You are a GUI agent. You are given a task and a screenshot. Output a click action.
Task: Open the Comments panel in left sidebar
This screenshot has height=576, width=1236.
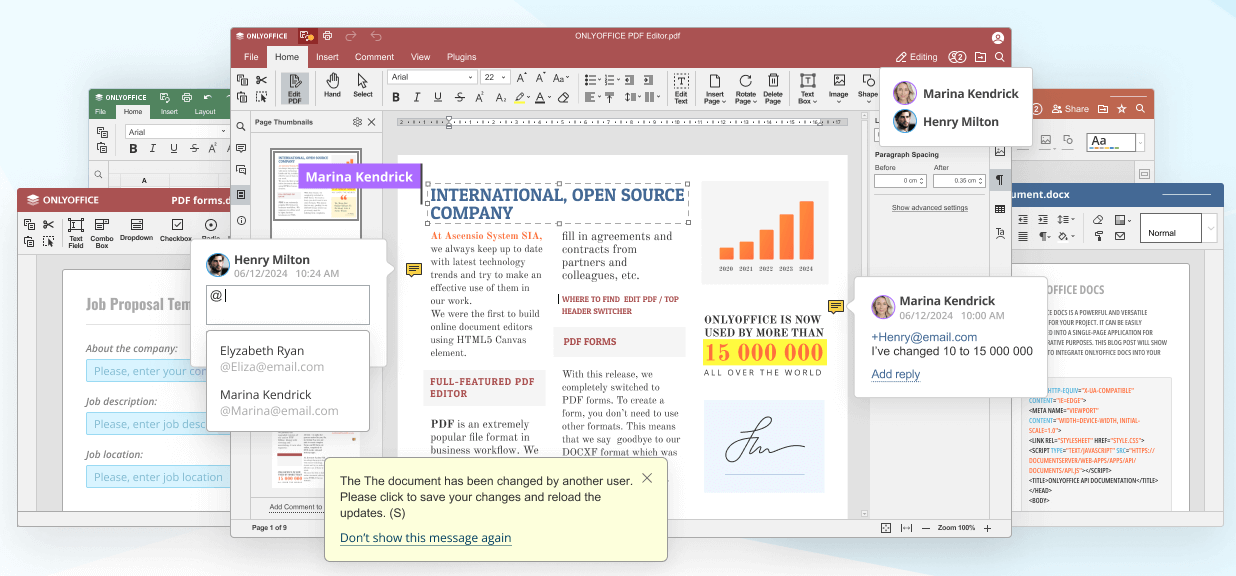coord(241,148)
